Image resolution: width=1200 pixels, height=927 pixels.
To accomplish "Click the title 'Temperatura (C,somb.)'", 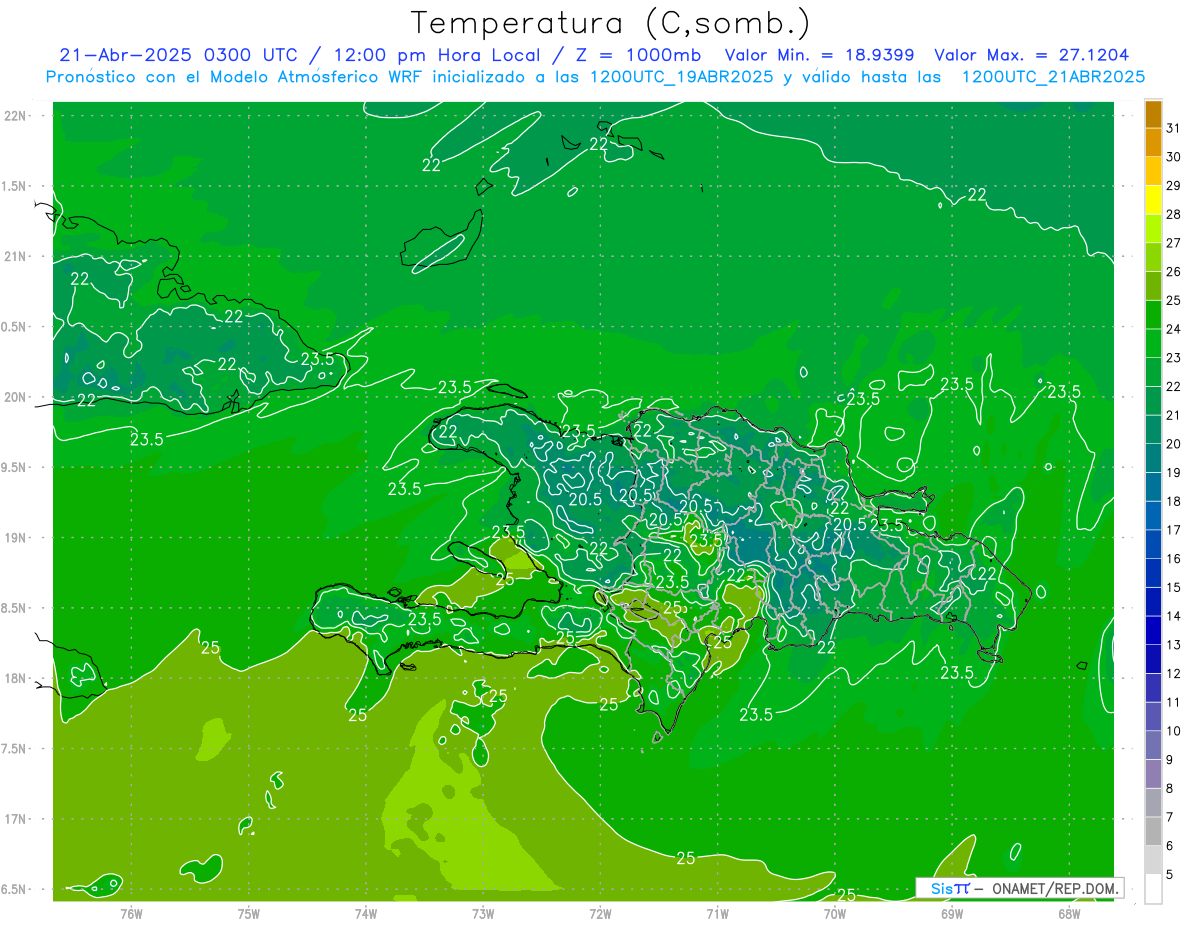I will click(611, 23).
